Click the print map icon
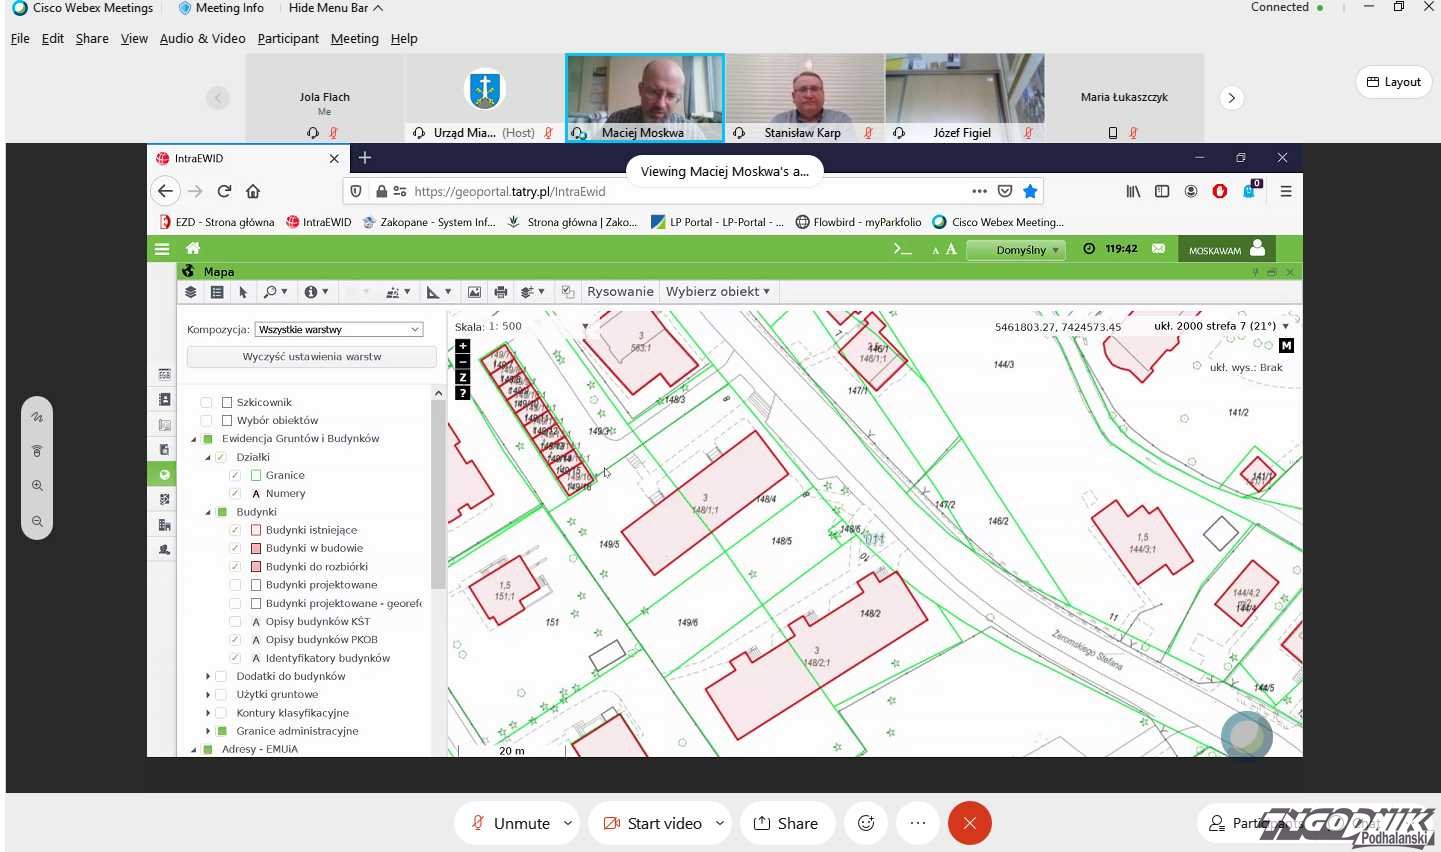This screenshot has width=1441, height=852. [501, 292]
